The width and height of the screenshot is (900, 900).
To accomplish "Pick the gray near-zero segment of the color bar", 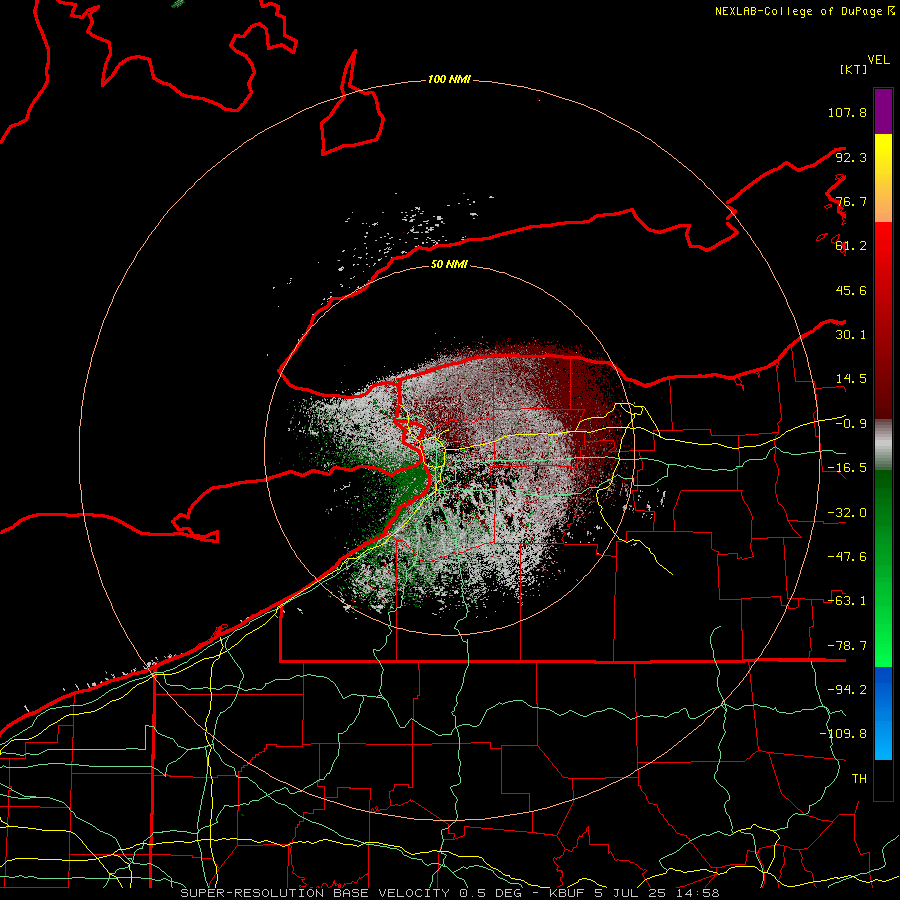I will click(x=883, y=444).
